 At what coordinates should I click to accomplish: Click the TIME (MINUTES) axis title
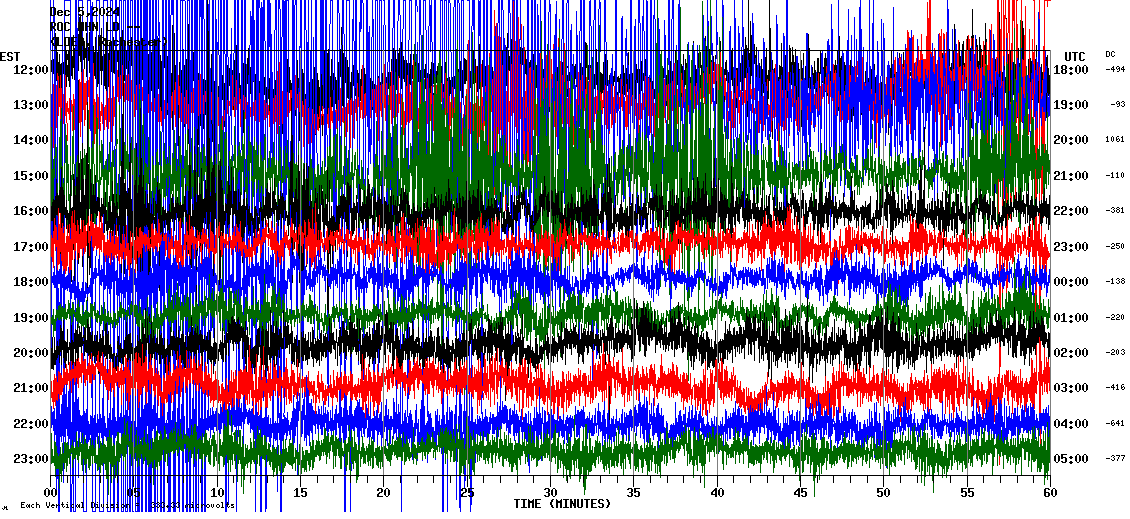[561, 504]
